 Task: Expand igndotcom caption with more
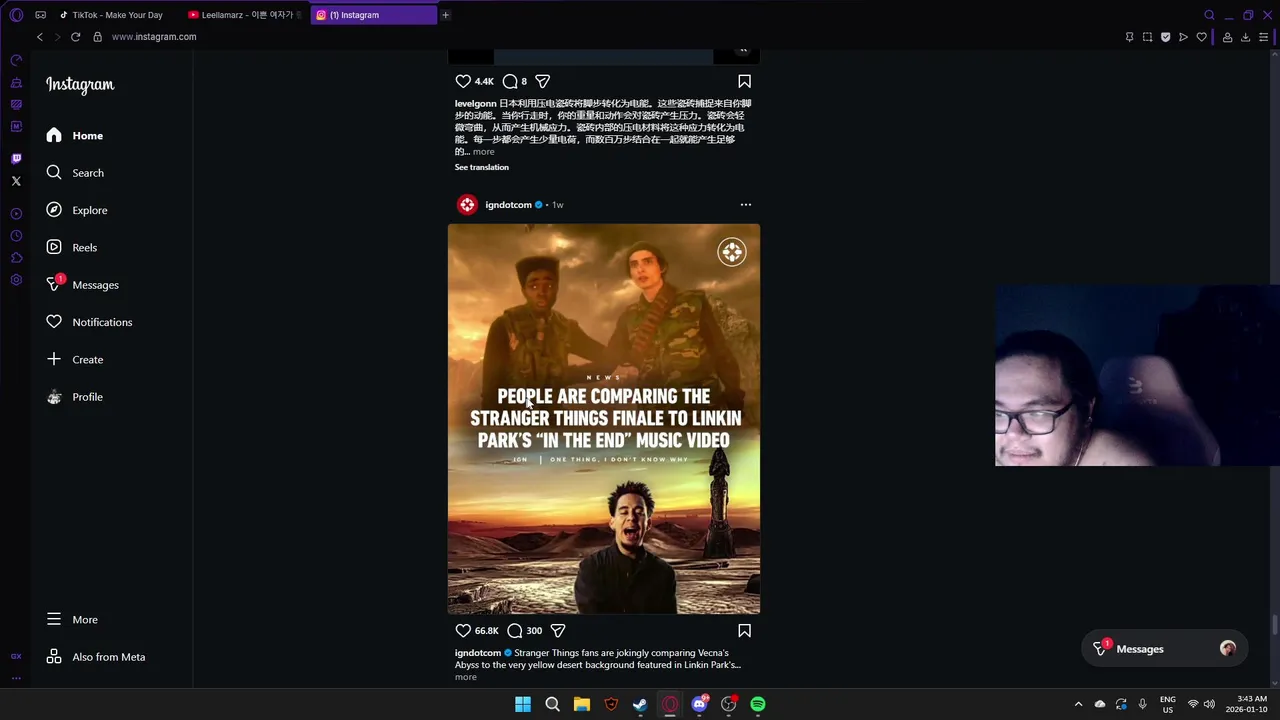(x=466, y=677)
